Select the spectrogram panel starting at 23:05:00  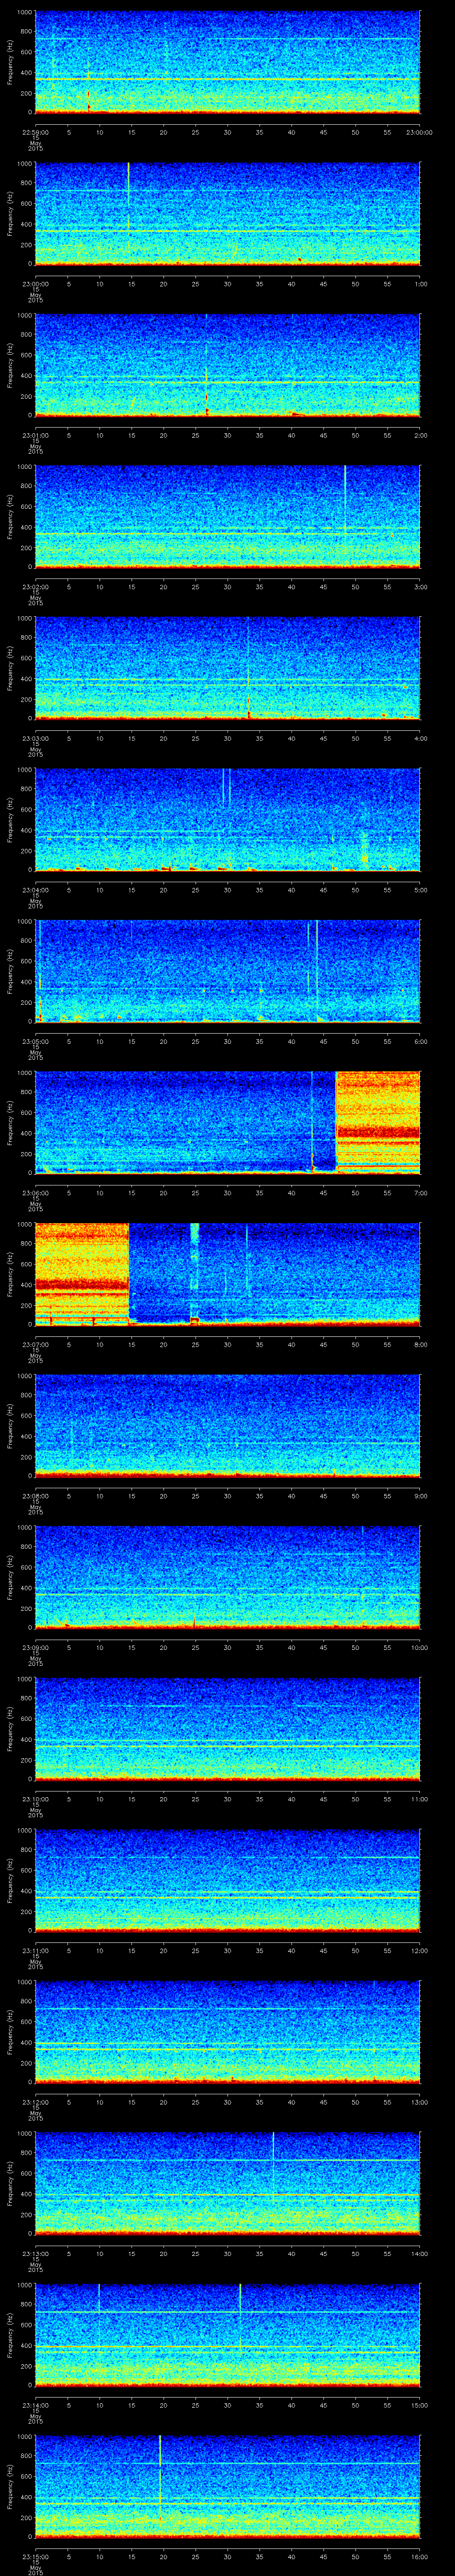click(x=227, y=971)
